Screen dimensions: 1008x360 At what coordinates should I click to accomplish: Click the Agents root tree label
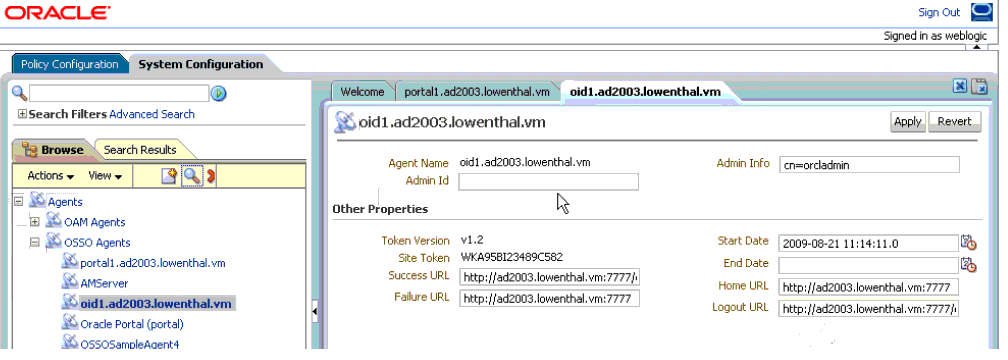65,201
